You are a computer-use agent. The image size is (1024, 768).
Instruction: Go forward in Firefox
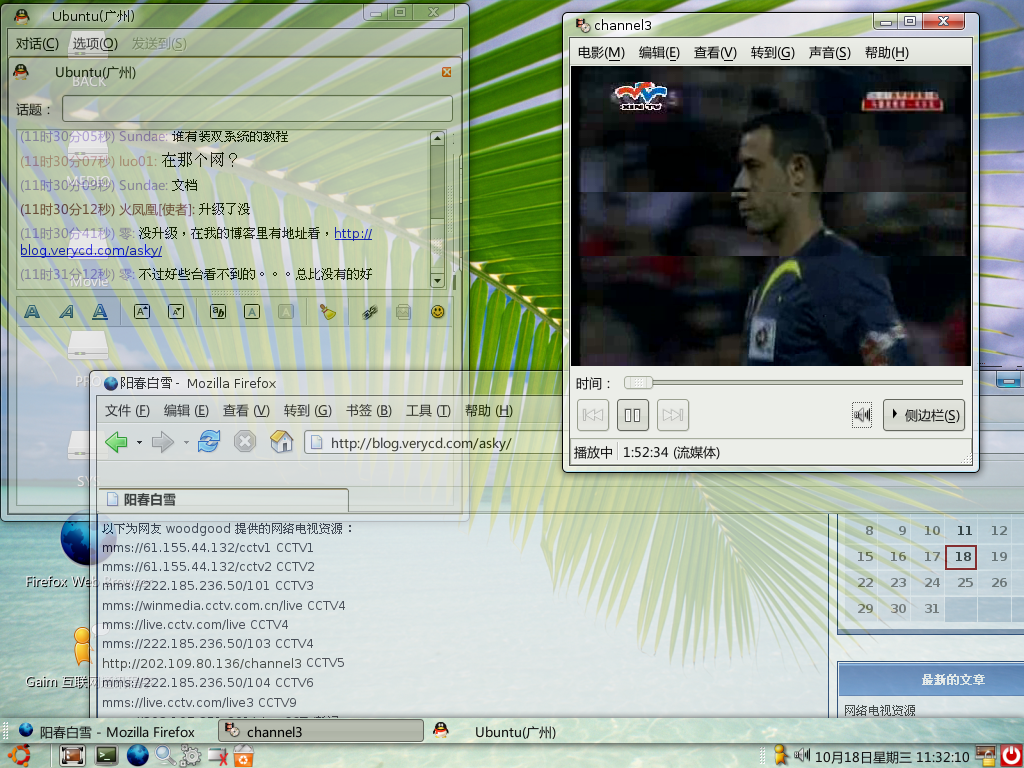(x=163, y=442)
